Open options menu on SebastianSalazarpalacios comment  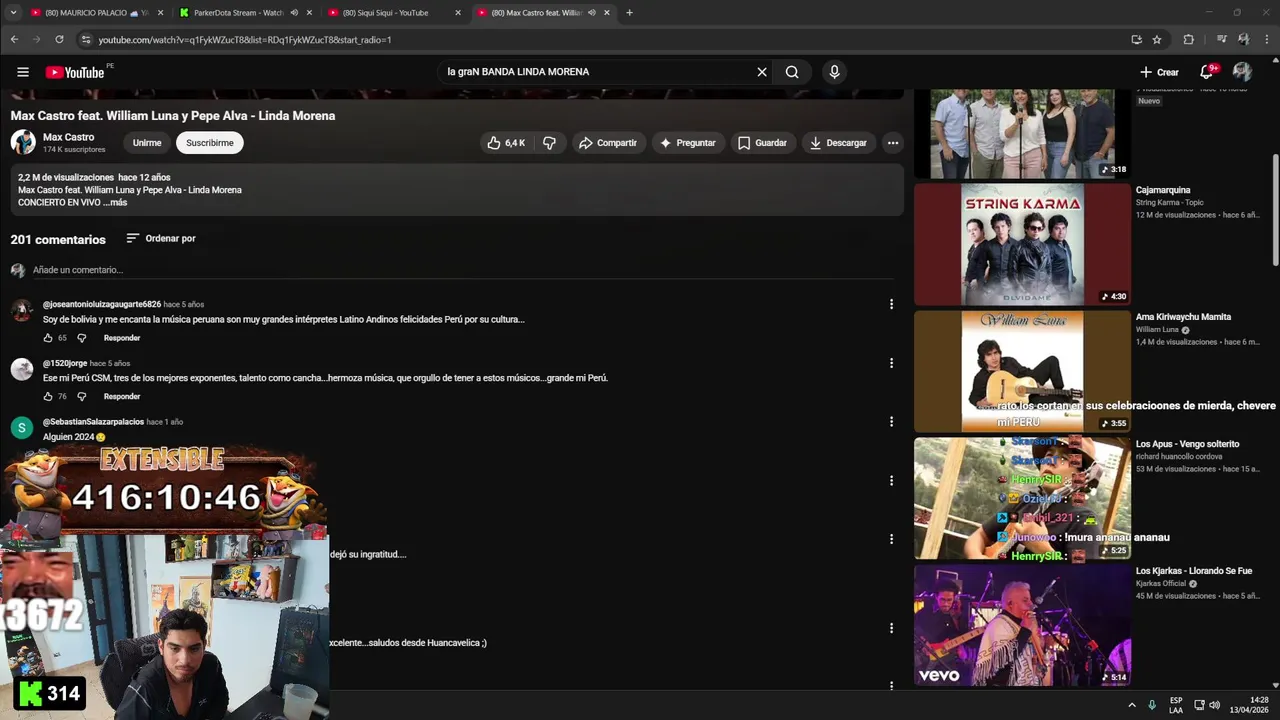point(891,422)
